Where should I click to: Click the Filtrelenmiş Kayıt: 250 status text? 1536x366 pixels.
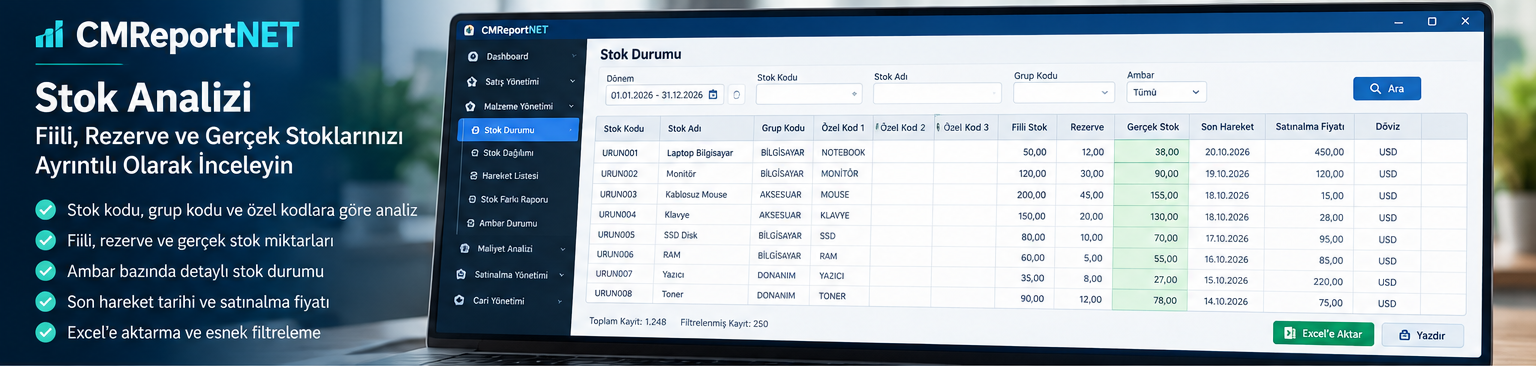724,323
